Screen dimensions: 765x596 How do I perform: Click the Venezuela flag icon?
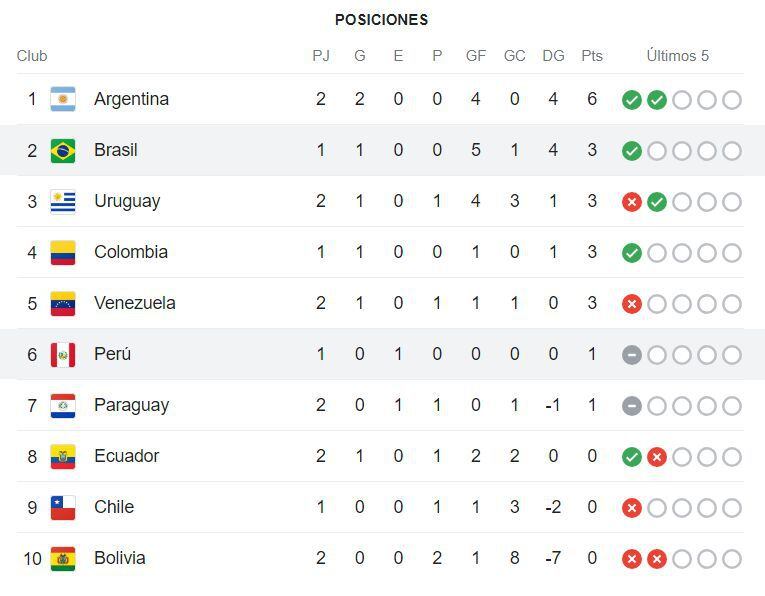[x=63, y=303]
